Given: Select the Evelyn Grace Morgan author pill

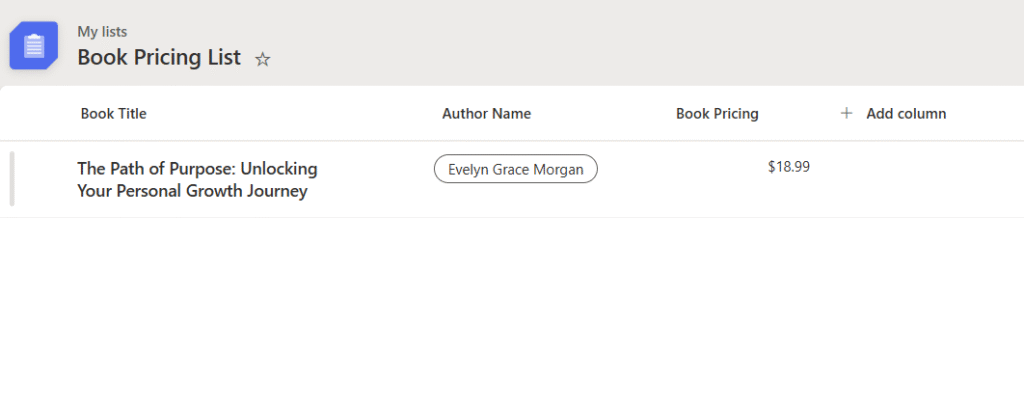Looking at the screenshot, I should tap(515, 169).
